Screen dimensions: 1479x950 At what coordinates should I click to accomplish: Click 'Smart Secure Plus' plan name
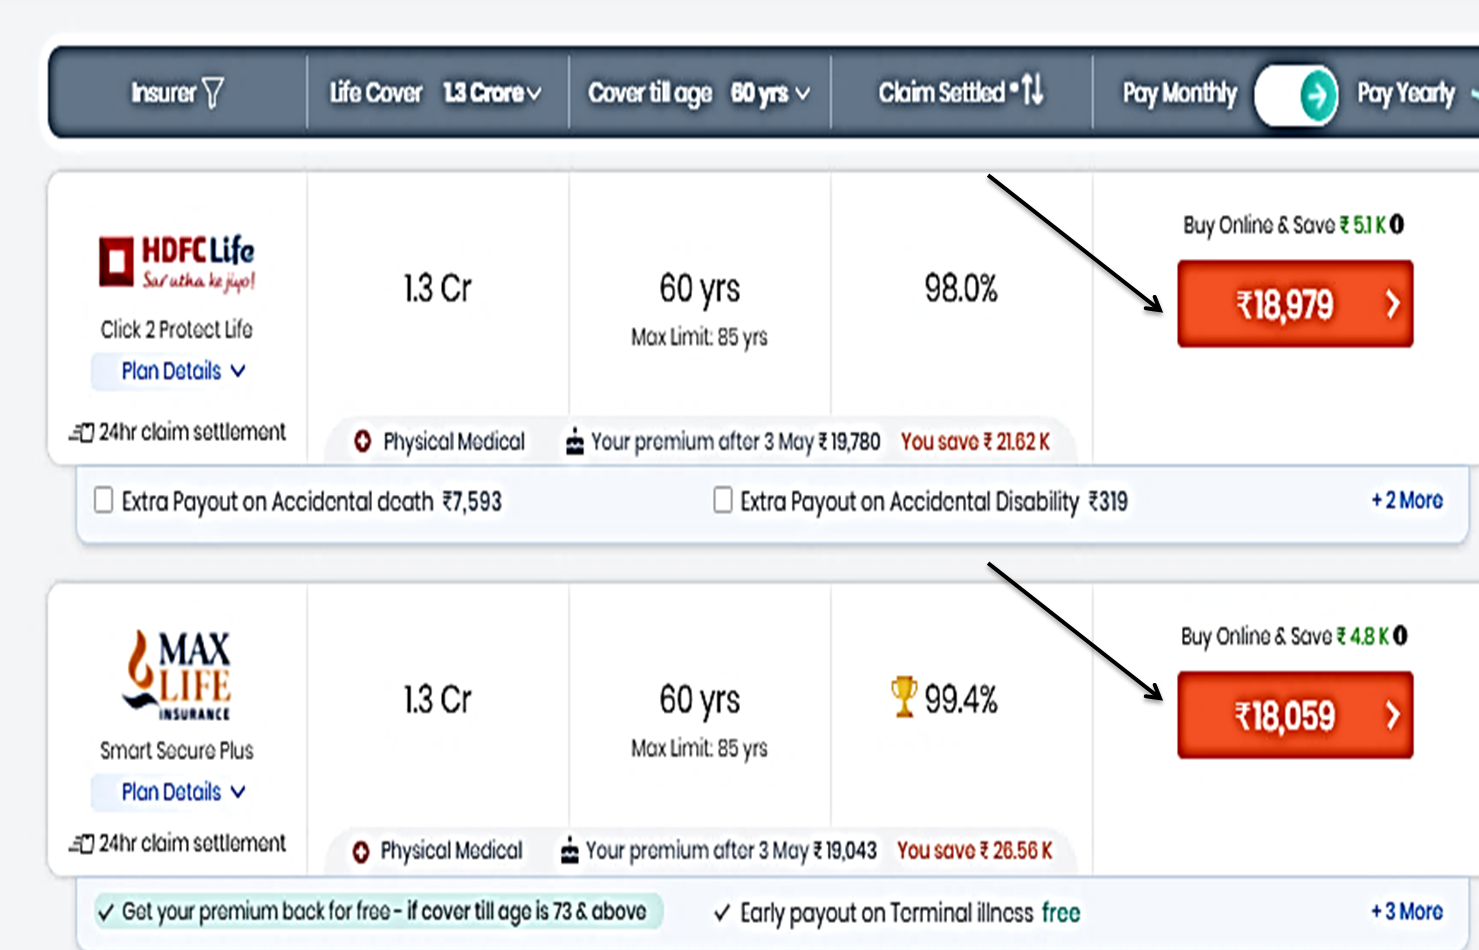[x=177, y=750]
